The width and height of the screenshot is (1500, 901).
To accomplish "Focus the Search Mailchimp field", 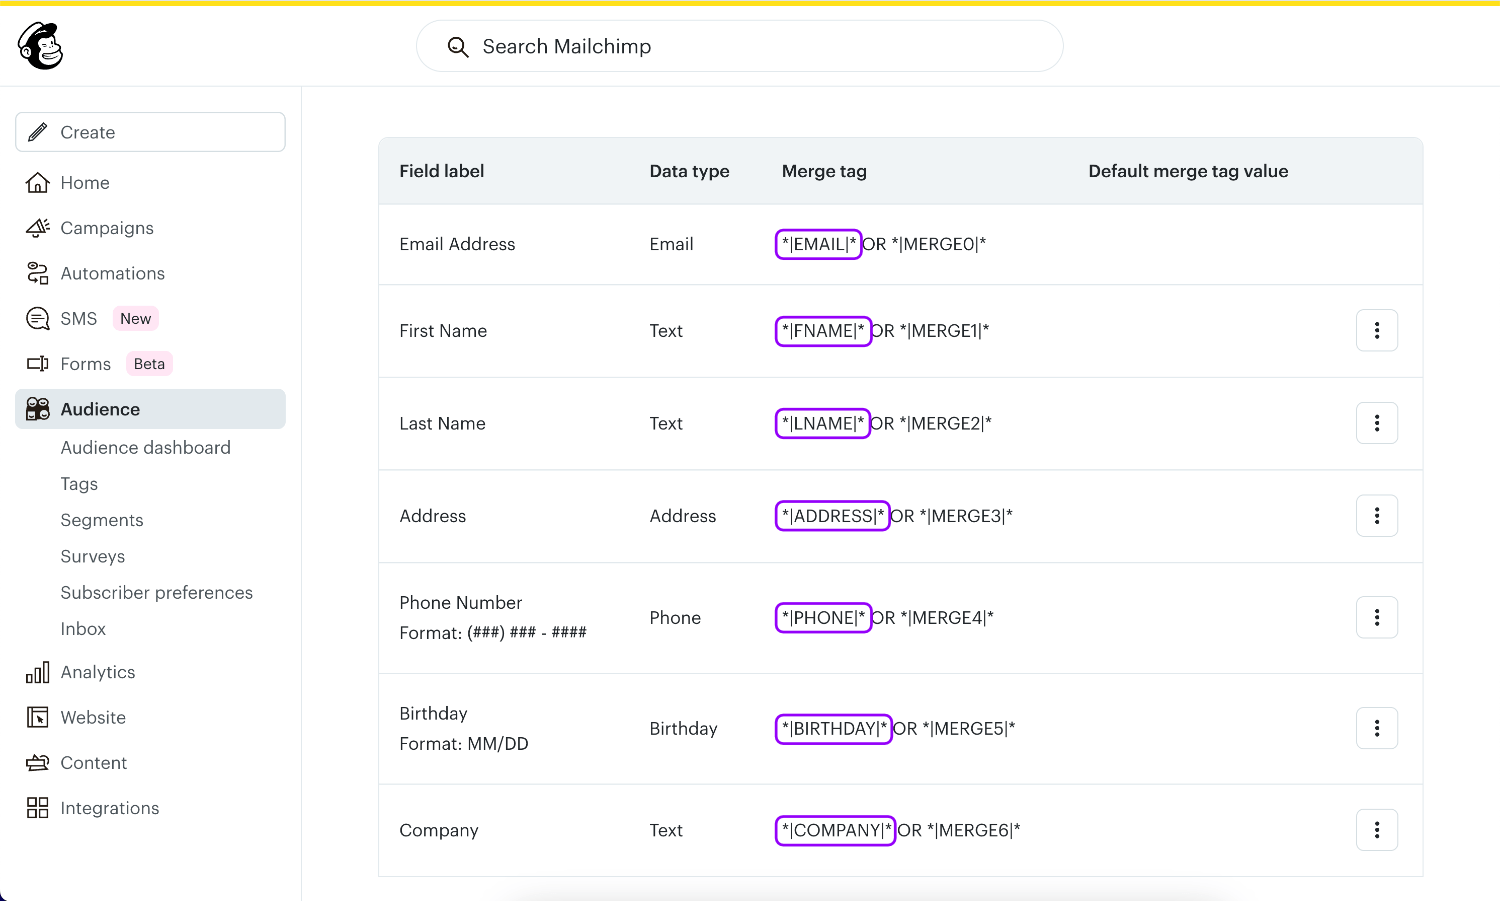I will click(739, 46).
